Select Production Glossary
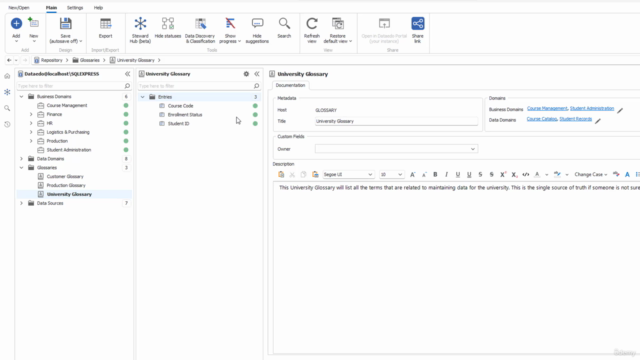This screenshot has width=640, height=360. tap(66, 185)
